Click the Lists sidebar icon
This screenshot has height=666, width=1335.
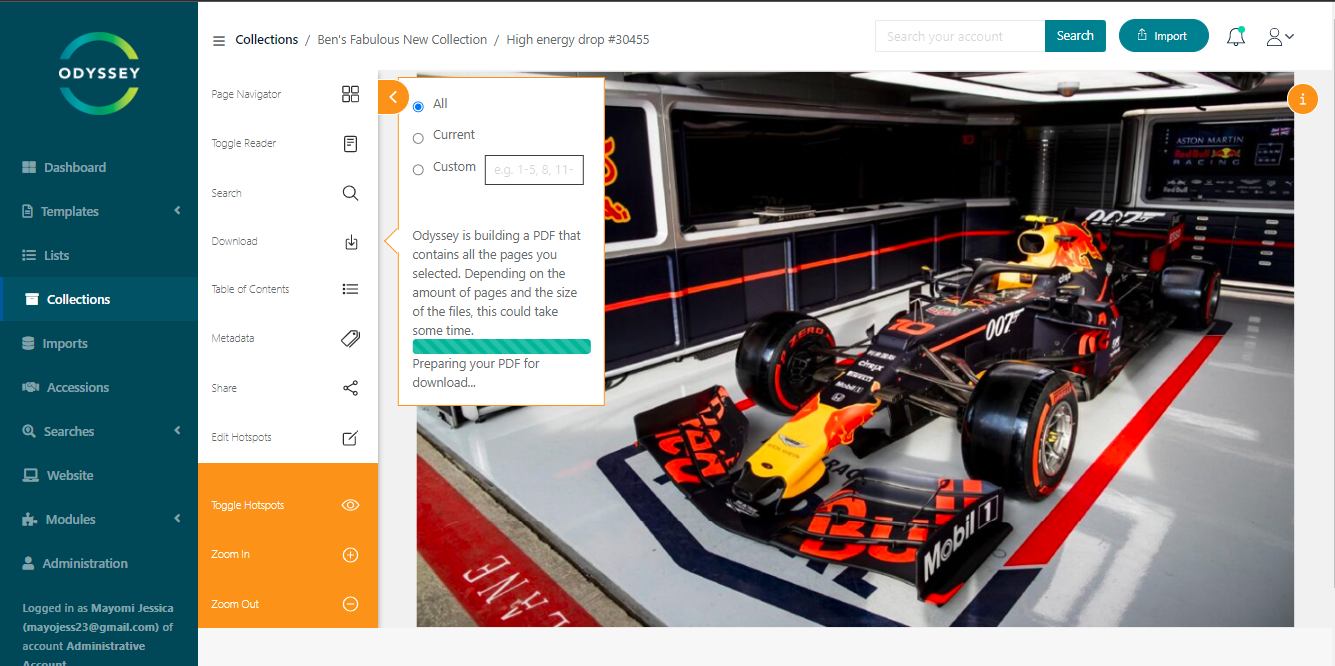29,256
